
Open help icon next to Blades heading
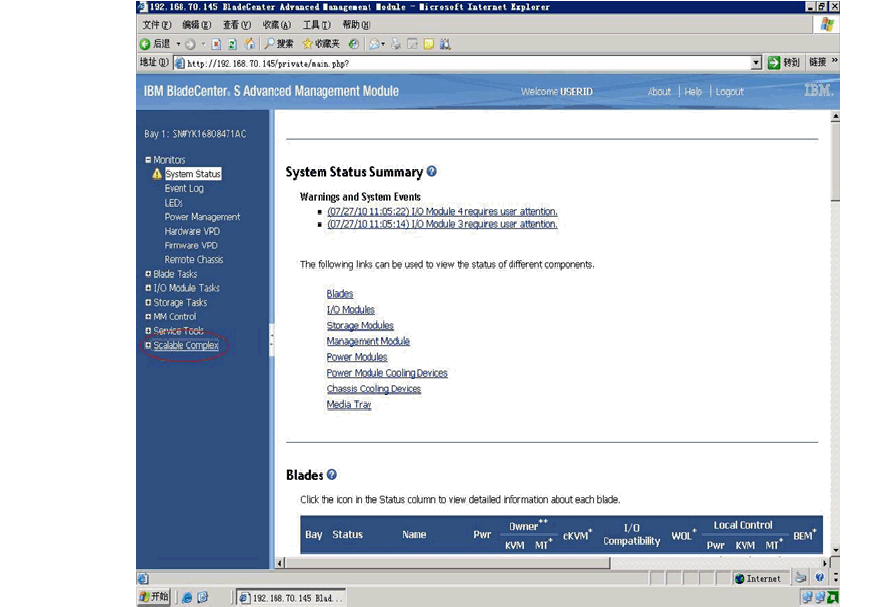point(331,474)
